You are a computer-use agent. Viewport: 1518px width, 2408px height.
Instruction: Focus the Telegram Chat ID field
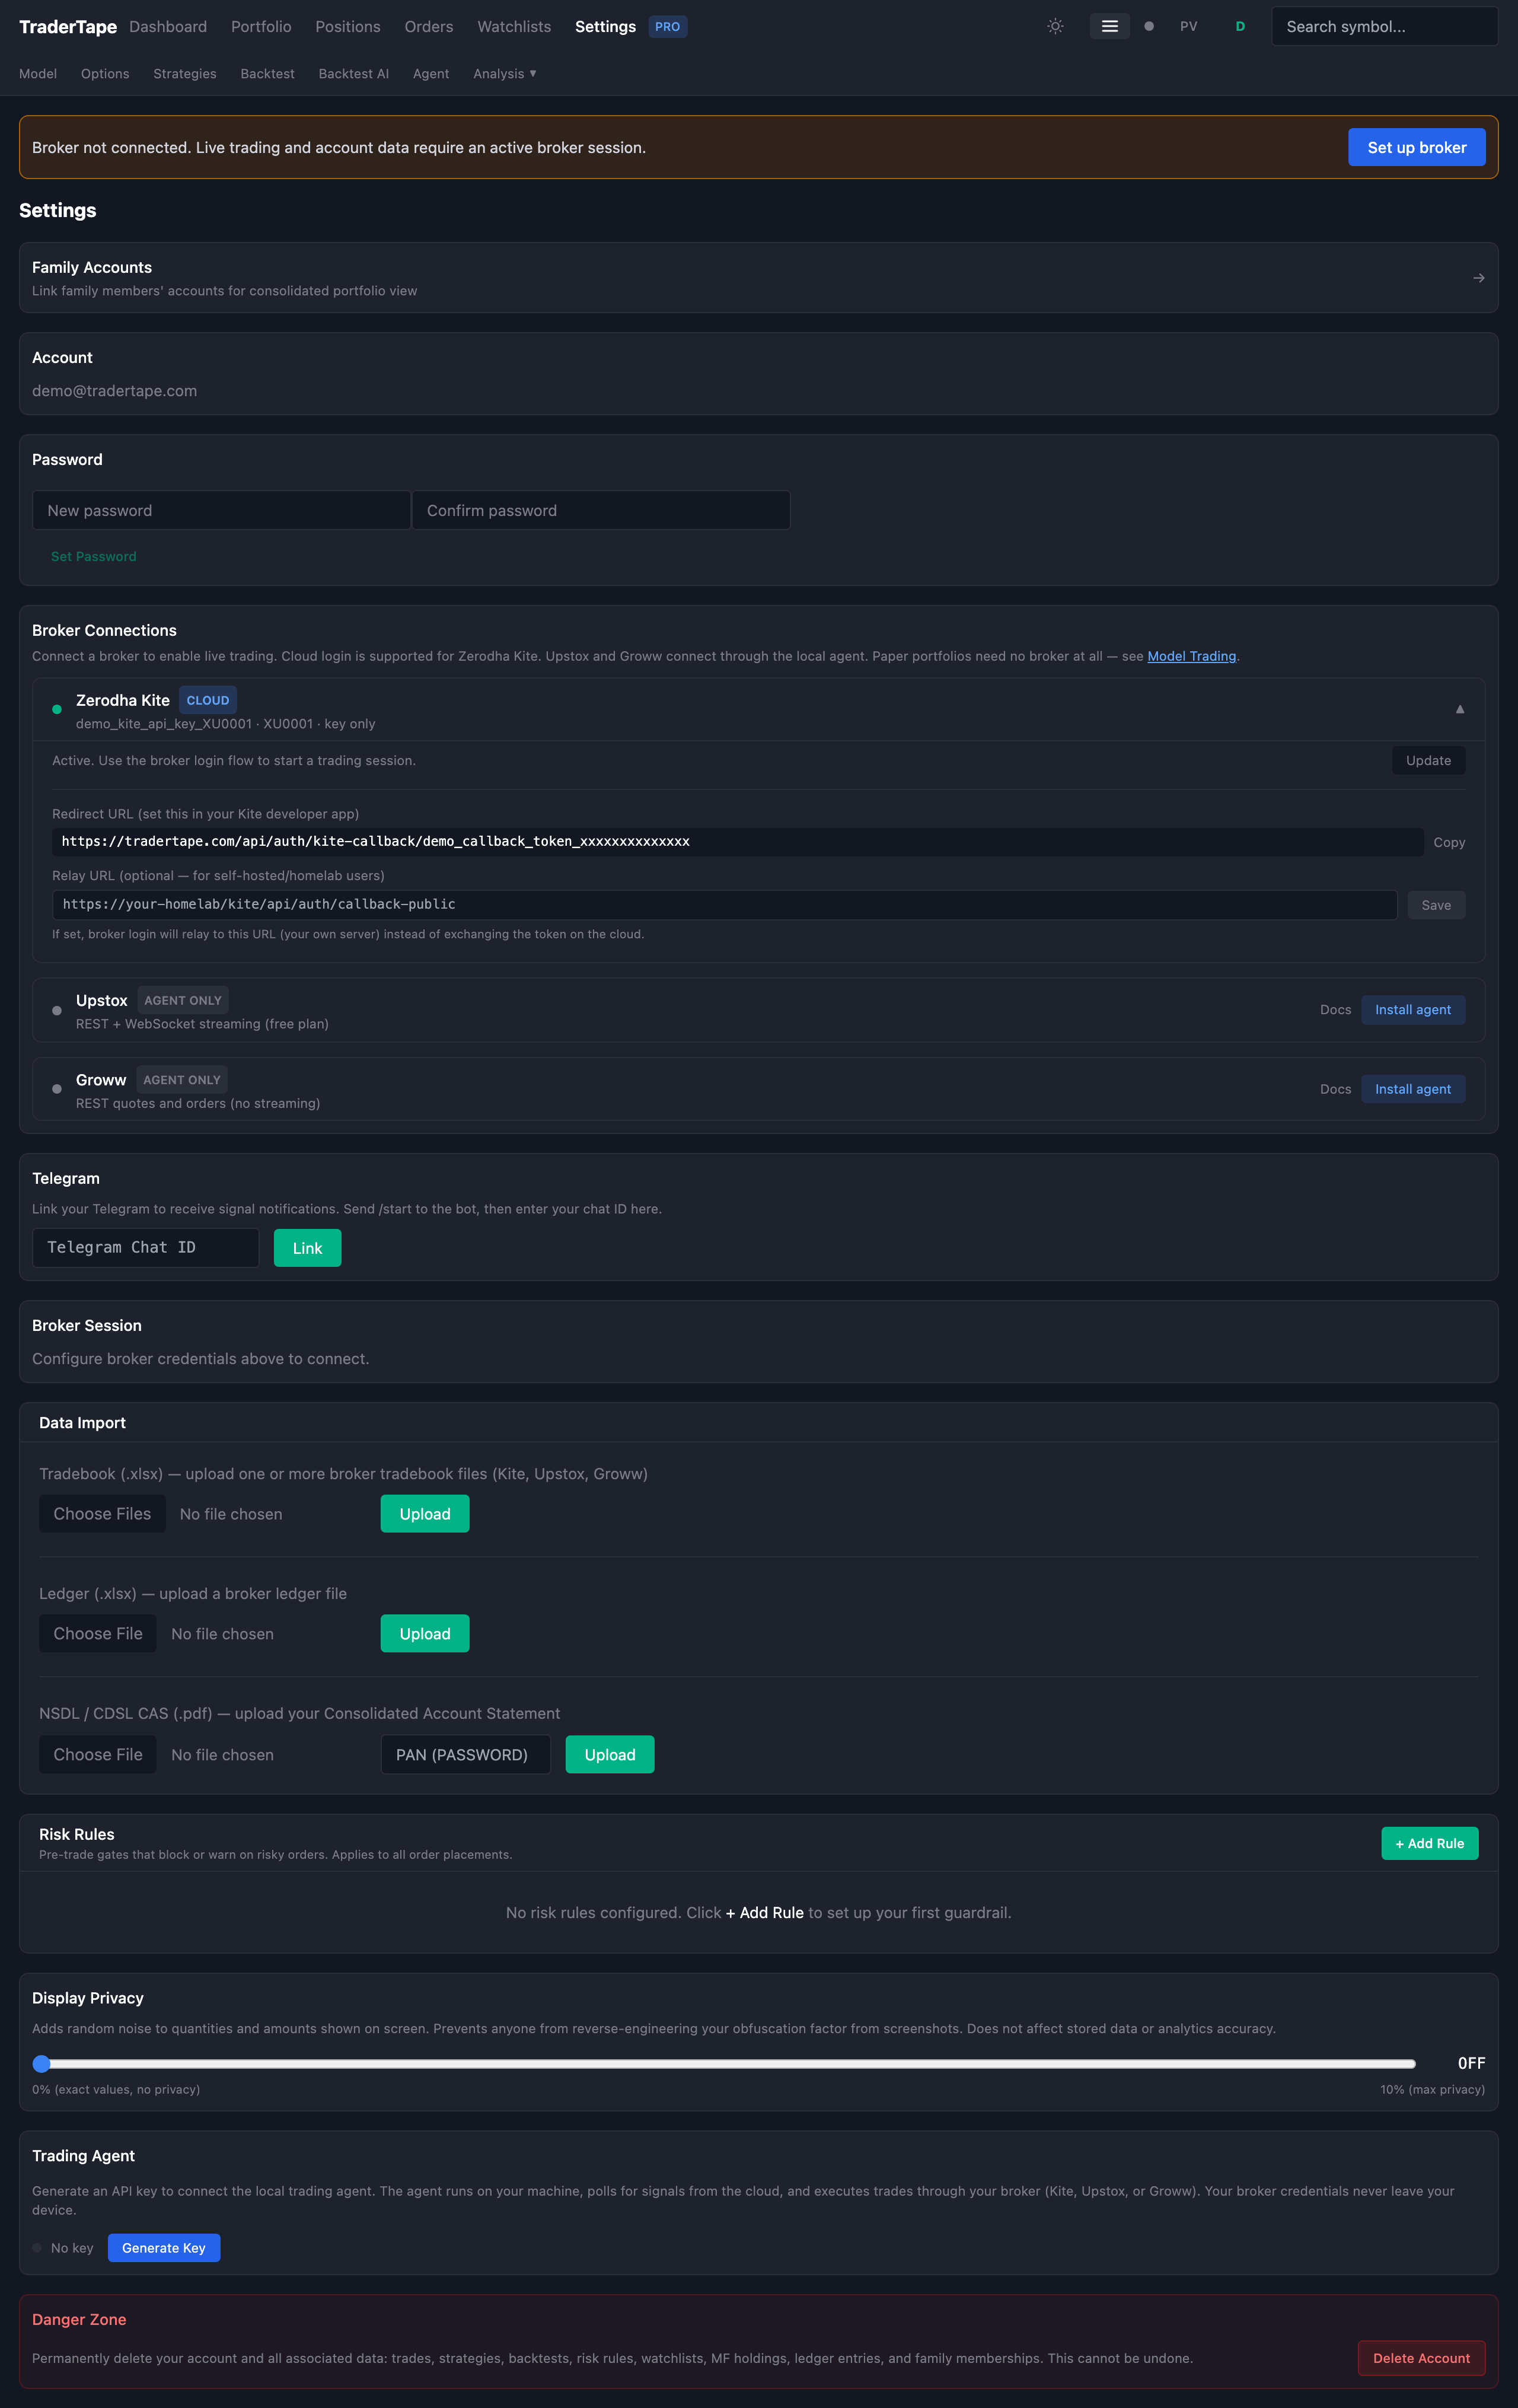(146, 1247)
